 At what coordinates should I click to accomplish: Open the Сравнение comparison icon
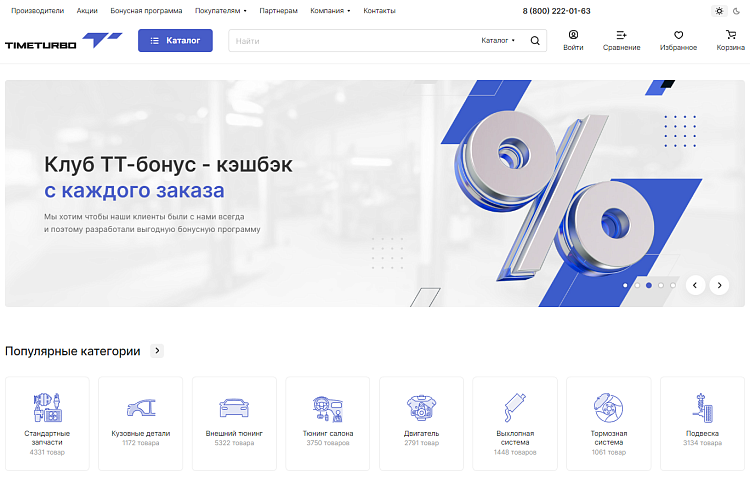(x=621, y=35)
